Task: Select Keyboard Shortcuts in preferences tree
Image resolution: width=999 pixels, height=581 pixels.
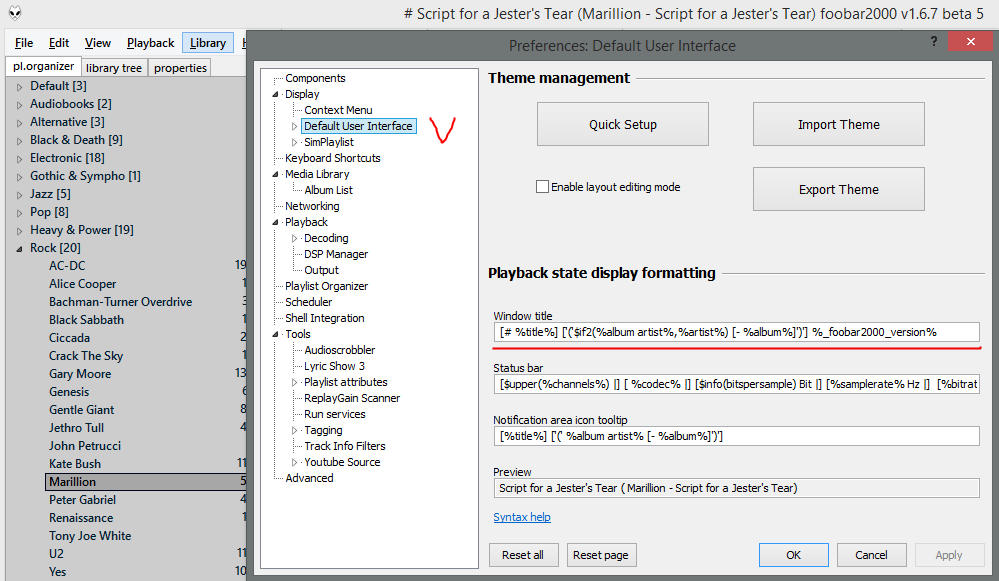Action: click(x=332, y=158)
